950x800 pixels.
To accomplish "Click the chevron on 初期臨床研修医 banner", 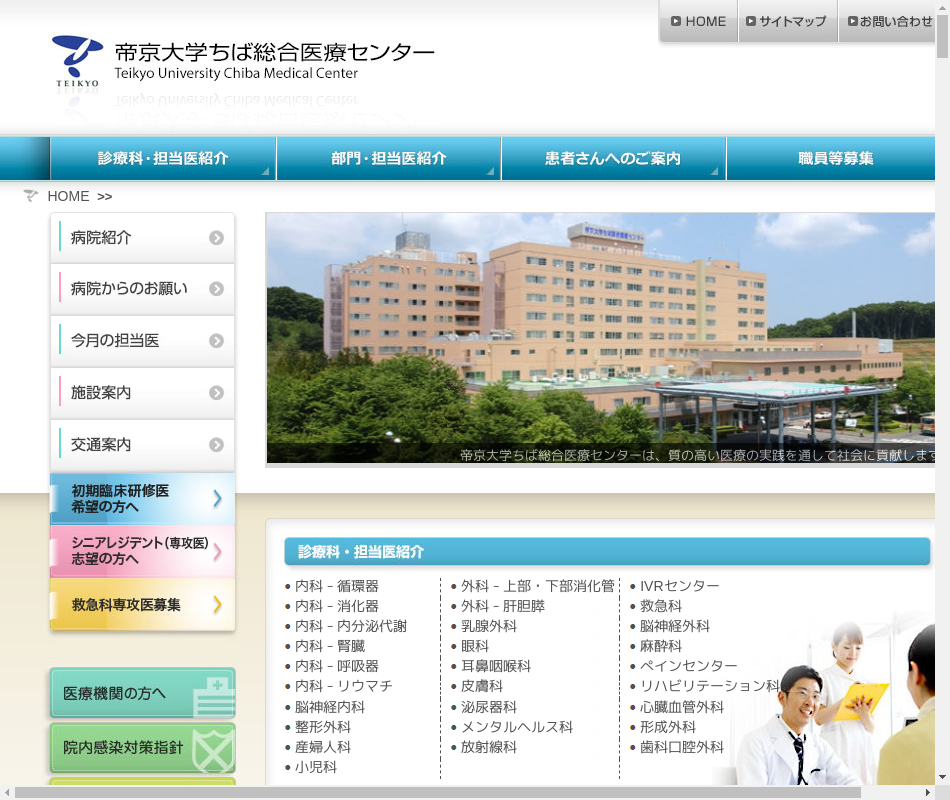I will click(x=218, y=499).
